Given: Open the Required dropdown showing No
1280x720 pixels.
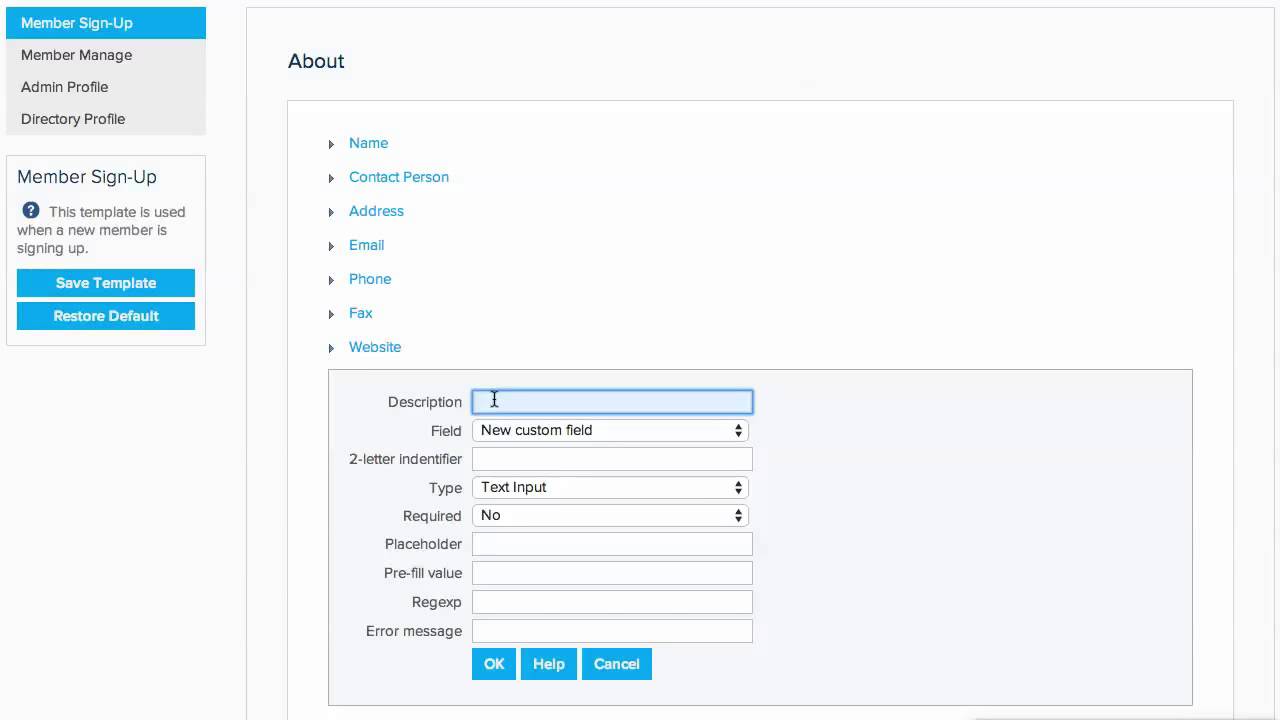Looking at the screenshot, I should 610,515.
